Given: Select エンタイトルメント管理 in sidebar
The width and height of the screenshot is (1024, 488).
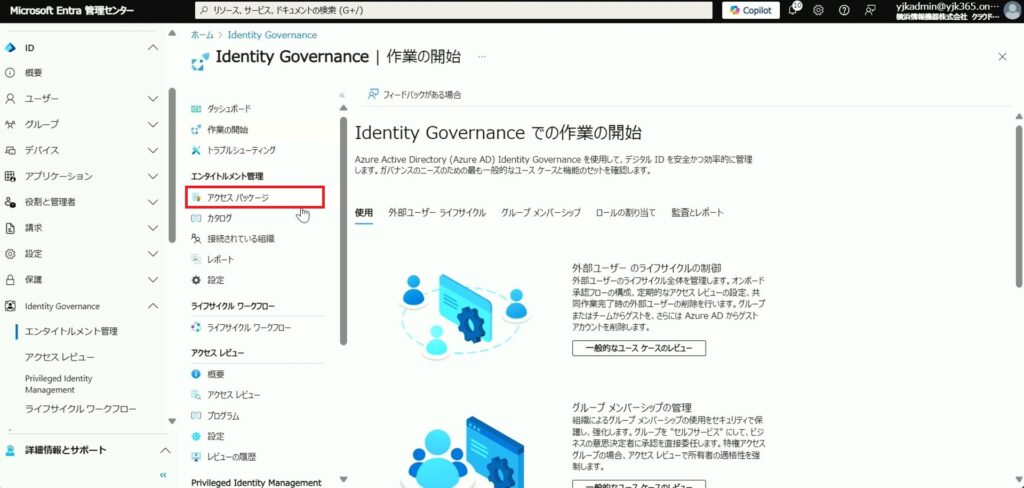Looking at the screenshot, I should point(71,331).
